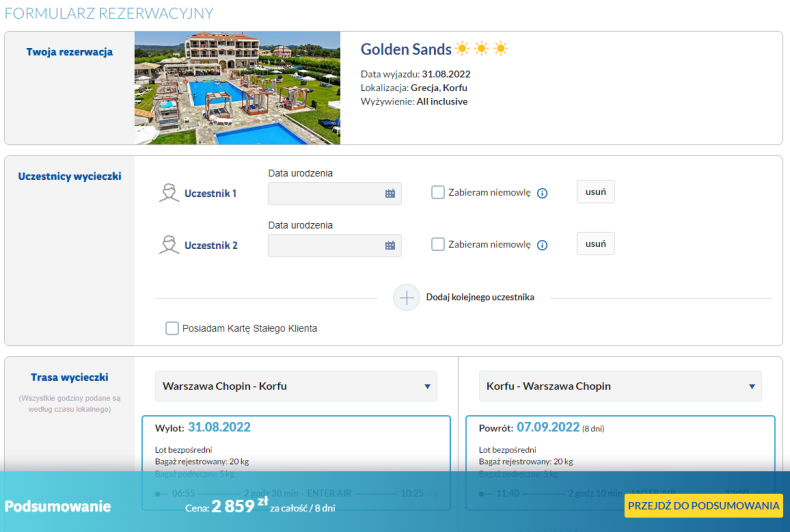Remove Uczestnik 1 with usuń button
The height and width of the screenshot is (532, 790).
[596, 192]
